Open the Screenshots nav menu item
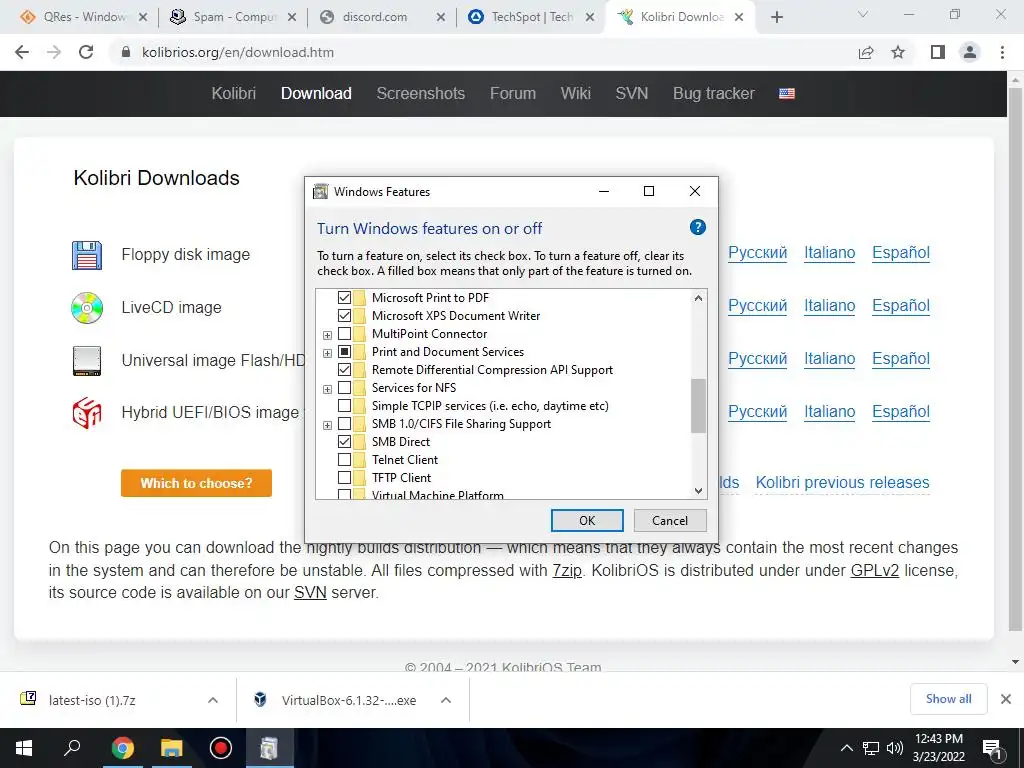Viewport: 1024px width, 768px height. pos(421,93)
